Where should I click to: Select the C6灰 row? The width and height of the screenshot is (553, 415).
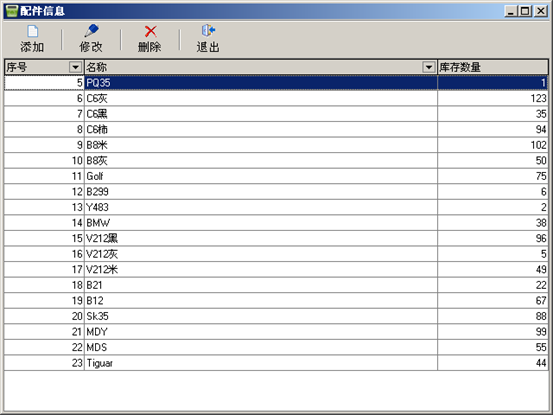[276, 98]
